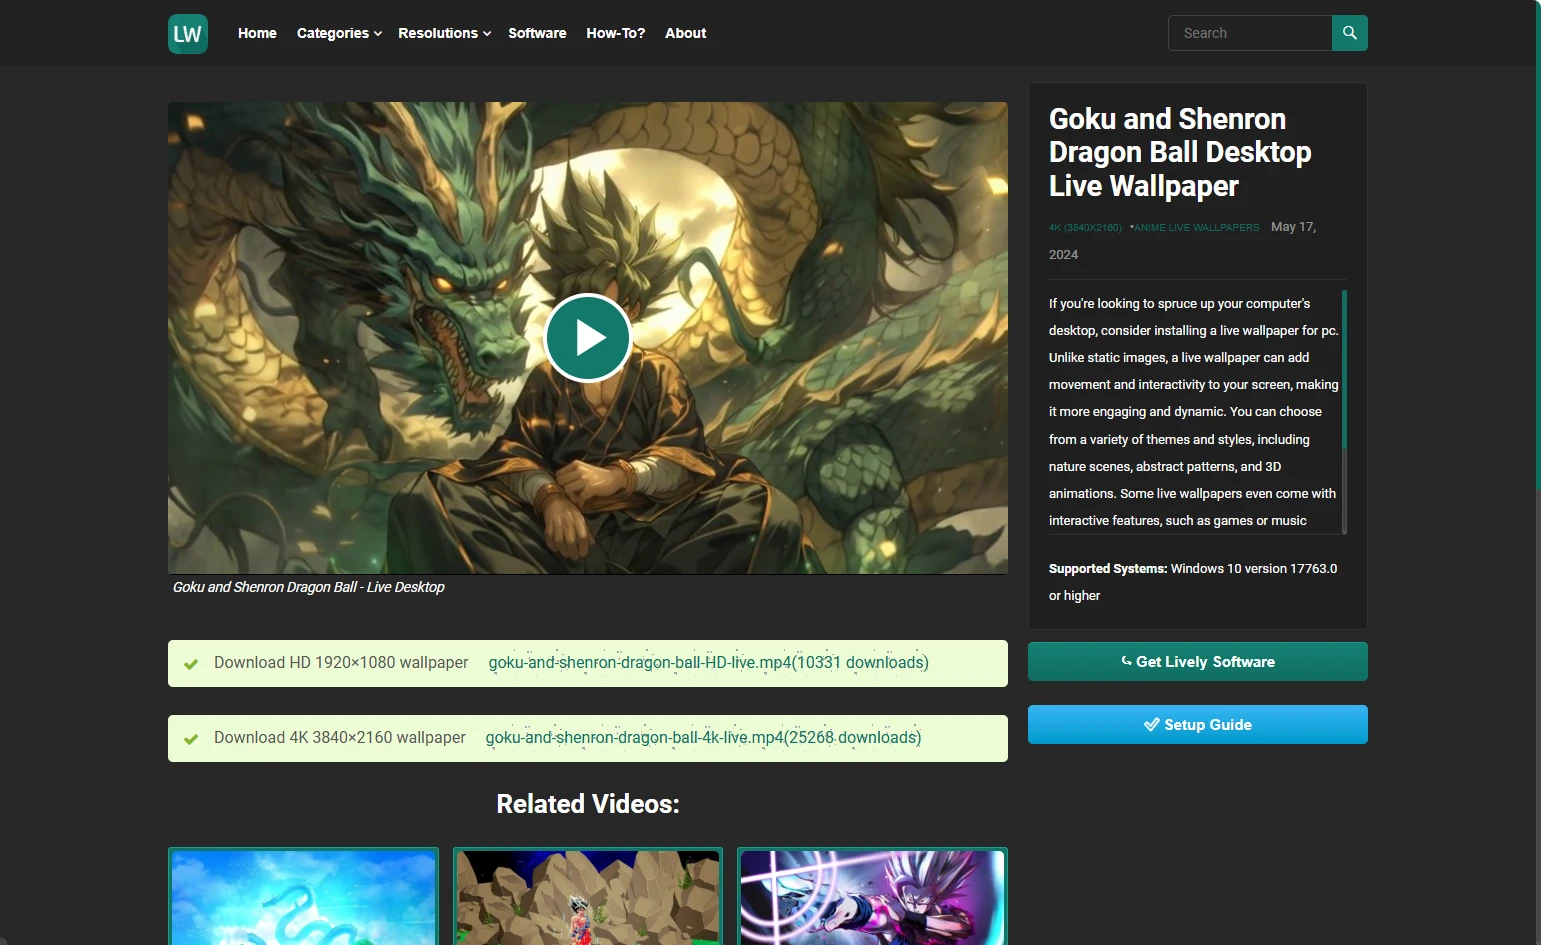Image resolution: width=1541 pixels, height=945 pixels.
Task: Click the magnifying glass search button
Action: 1349,33
